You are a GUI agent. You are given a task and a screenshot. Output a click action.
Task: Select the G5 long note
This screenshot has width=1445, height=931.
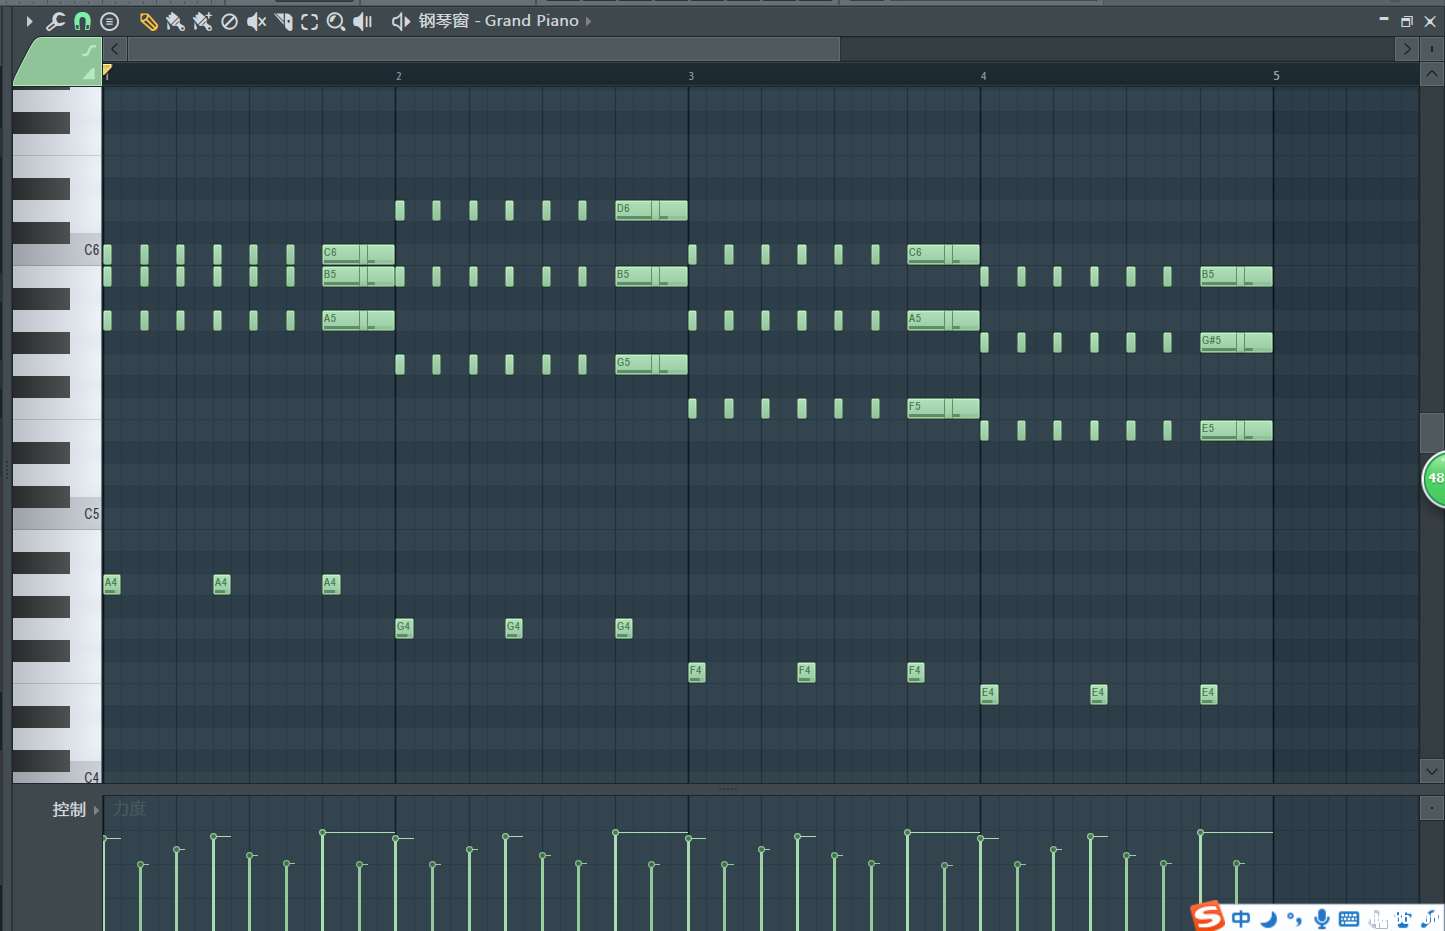(651, 364)
